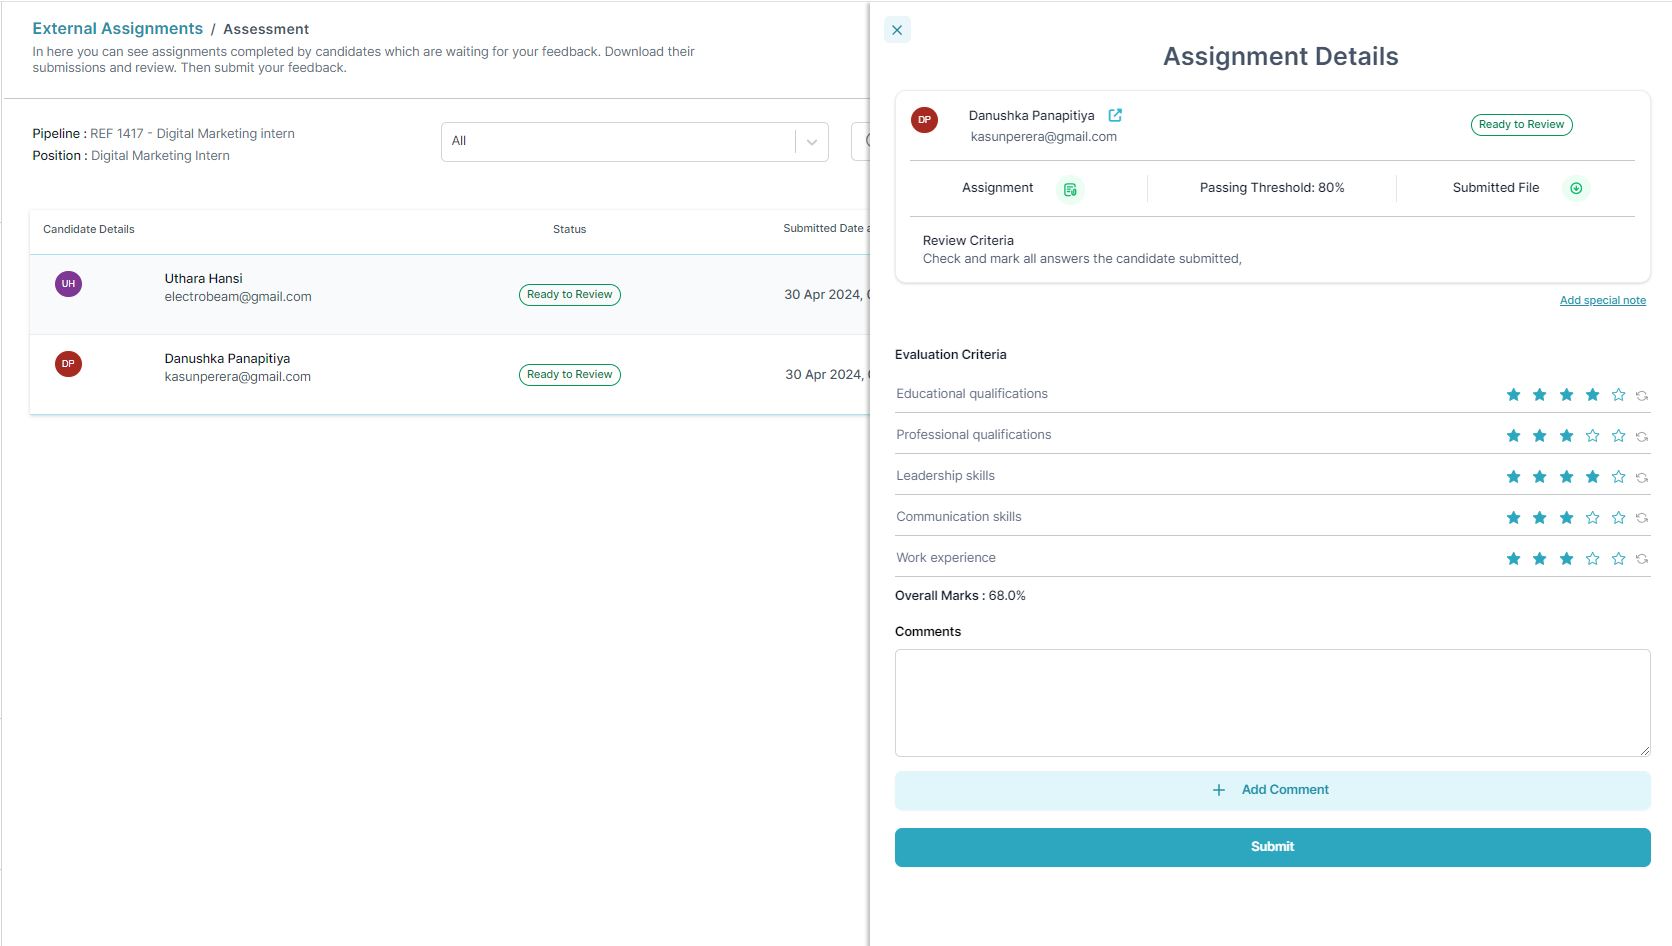Viewport: 1672px width, 946px height.
Task: Give Leadership skills five stars
Action: coord(1619,477)
